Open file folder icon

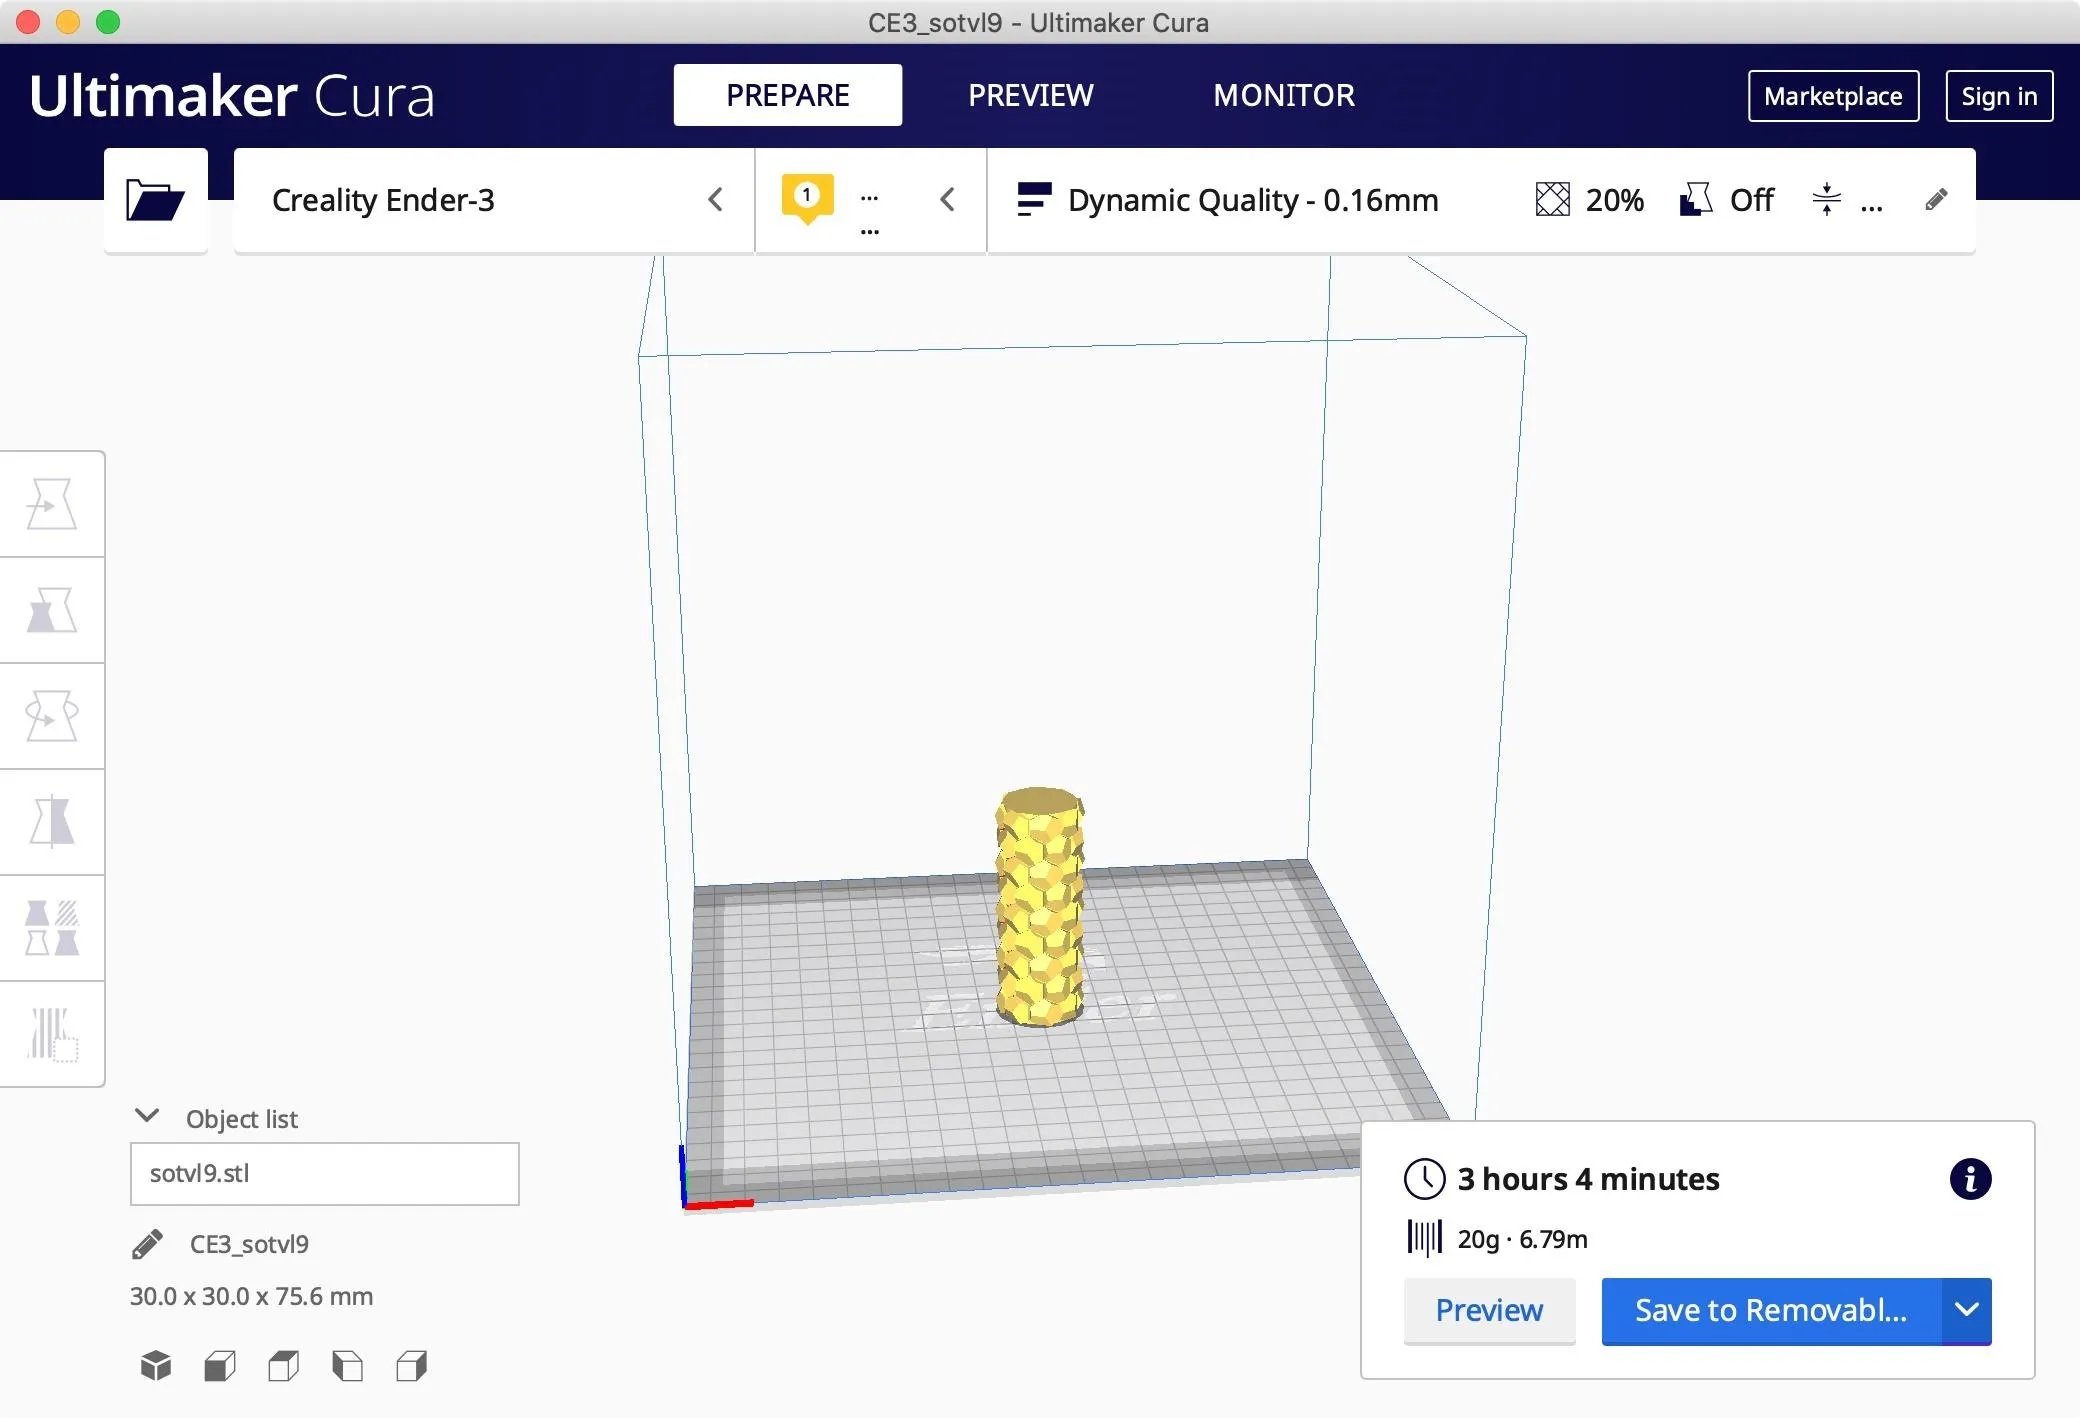point(155,200)
